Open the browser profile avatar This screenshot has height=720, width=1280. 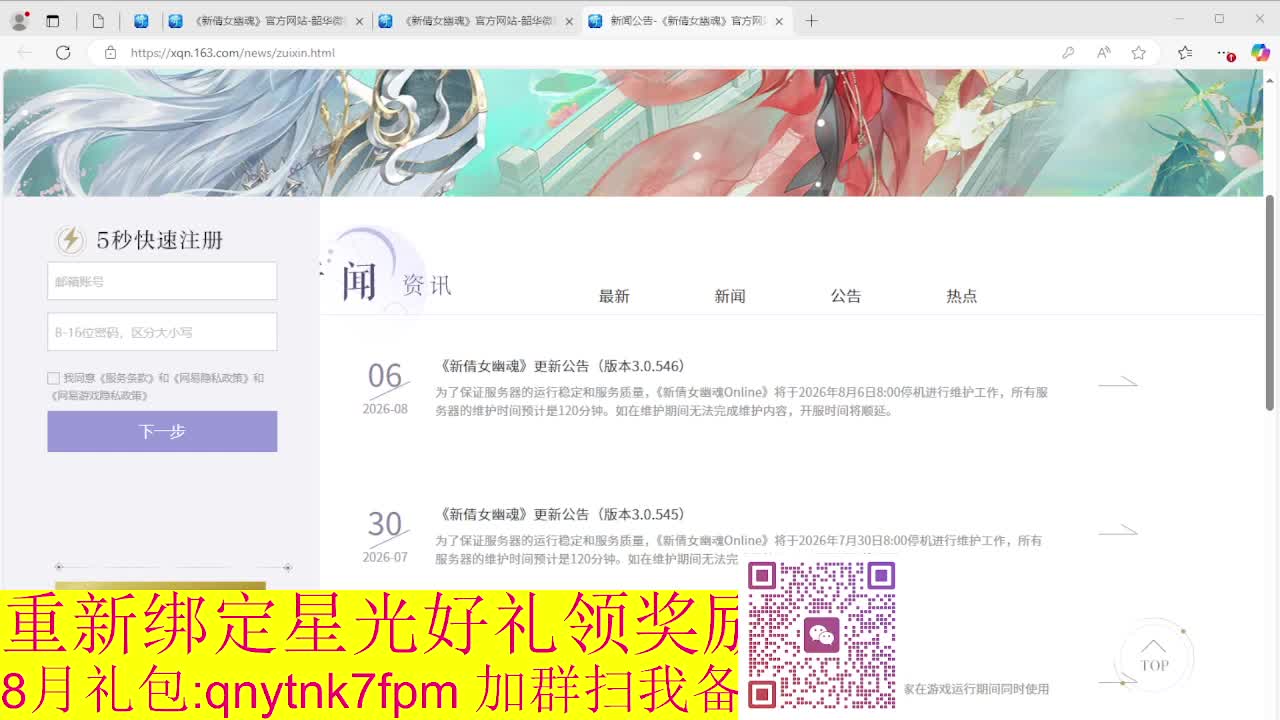(x=19, y=20)
